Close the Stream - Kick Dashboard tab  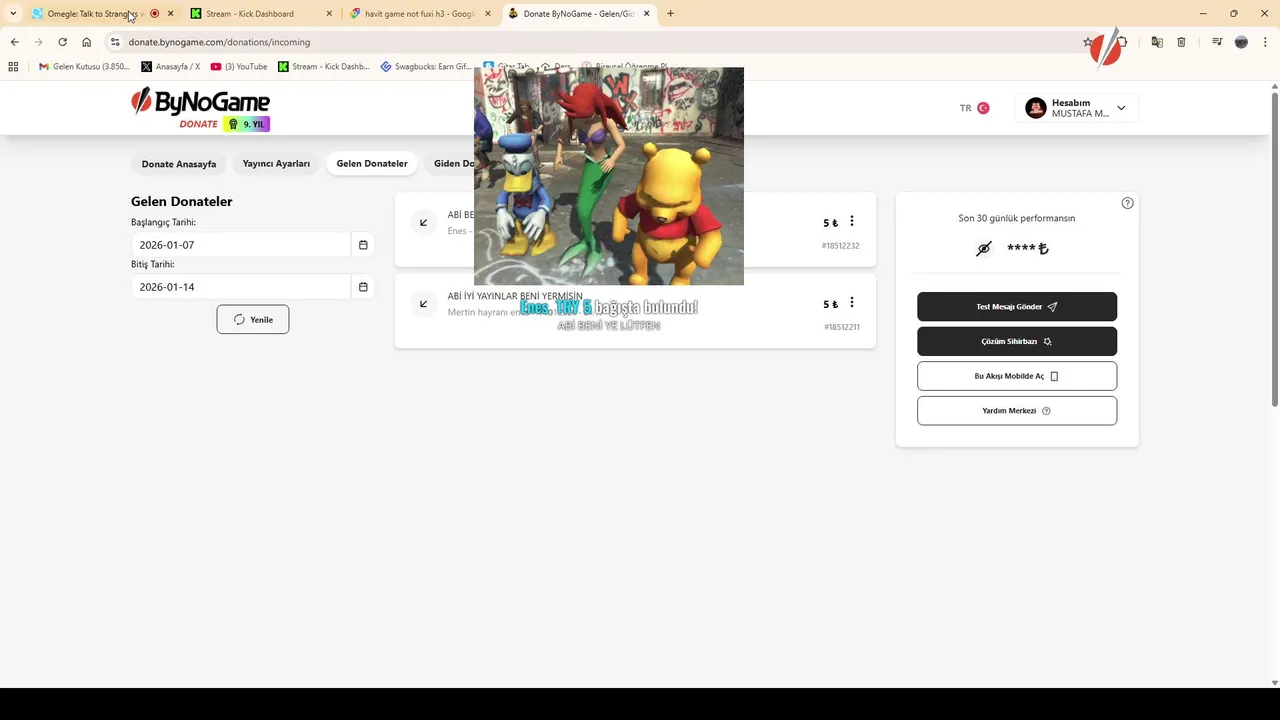329,14
